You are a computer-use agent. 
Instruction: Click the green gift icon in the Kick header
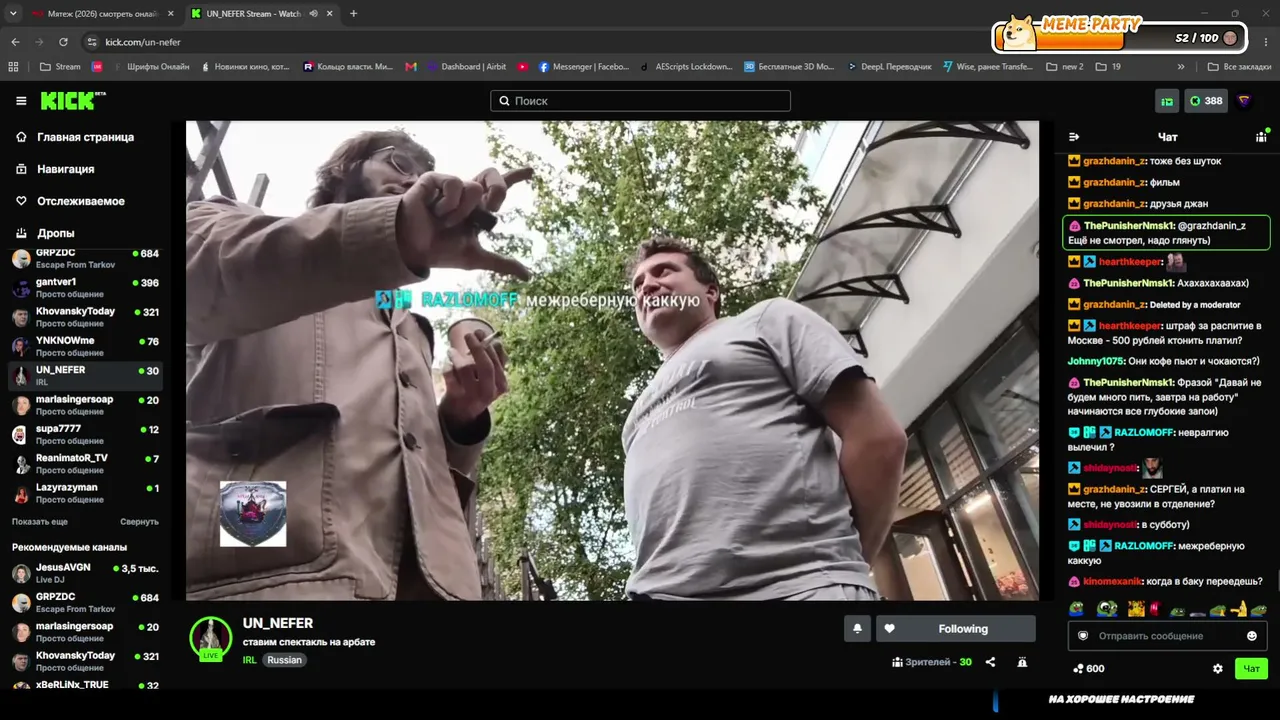tap(1167, 101)
